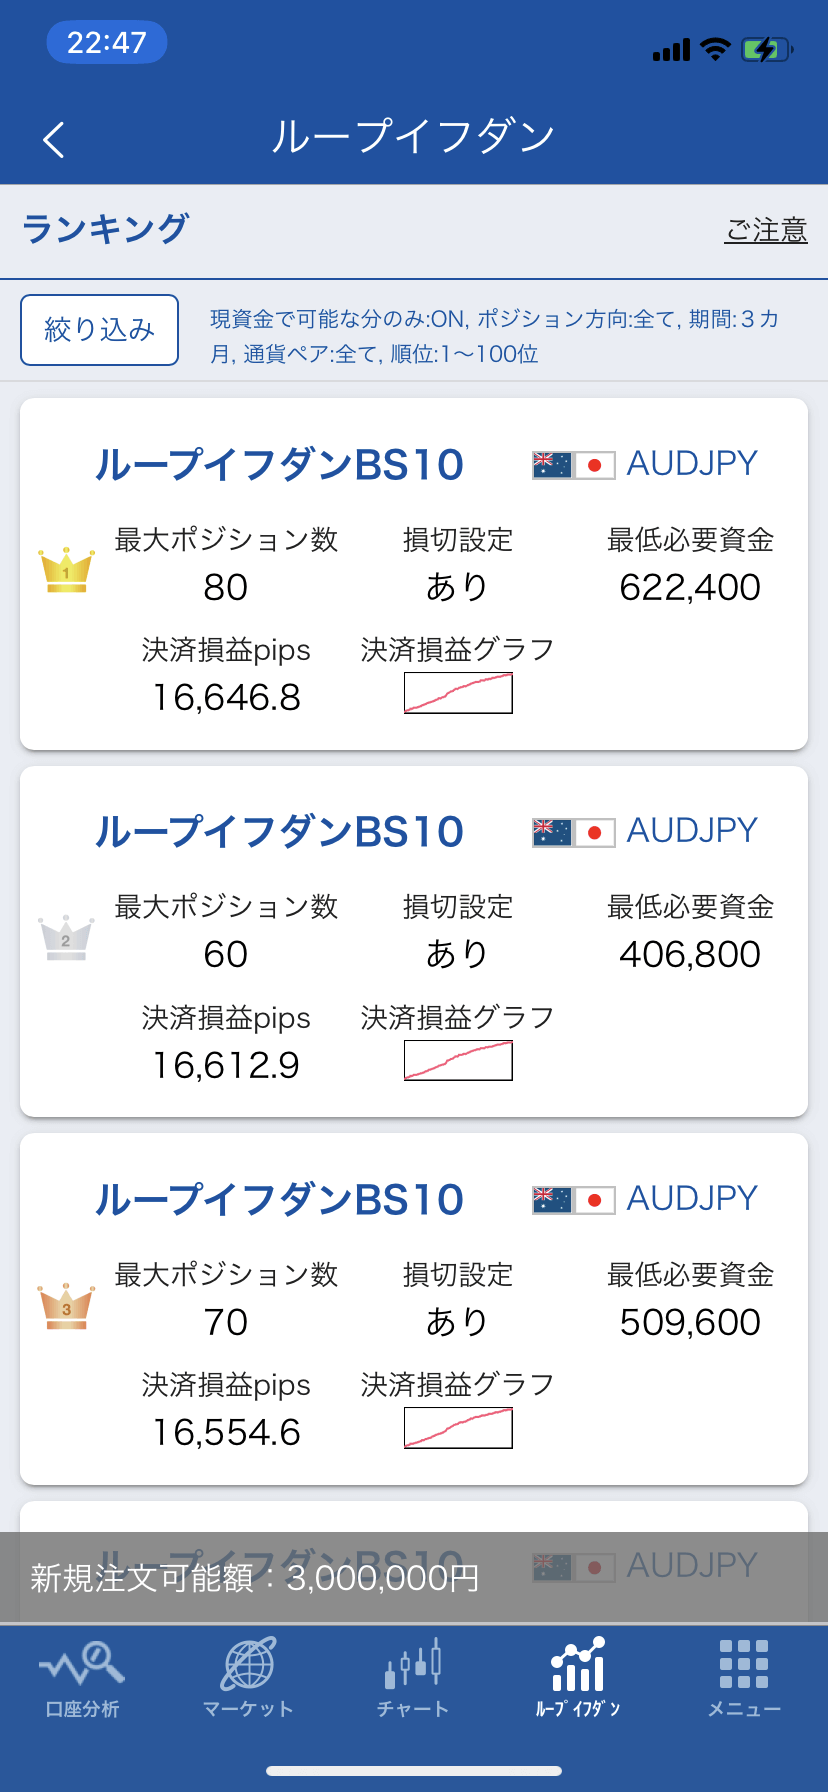
Task: Select the first ループイフダンBS10 title
Action: [x=279, y=465]
